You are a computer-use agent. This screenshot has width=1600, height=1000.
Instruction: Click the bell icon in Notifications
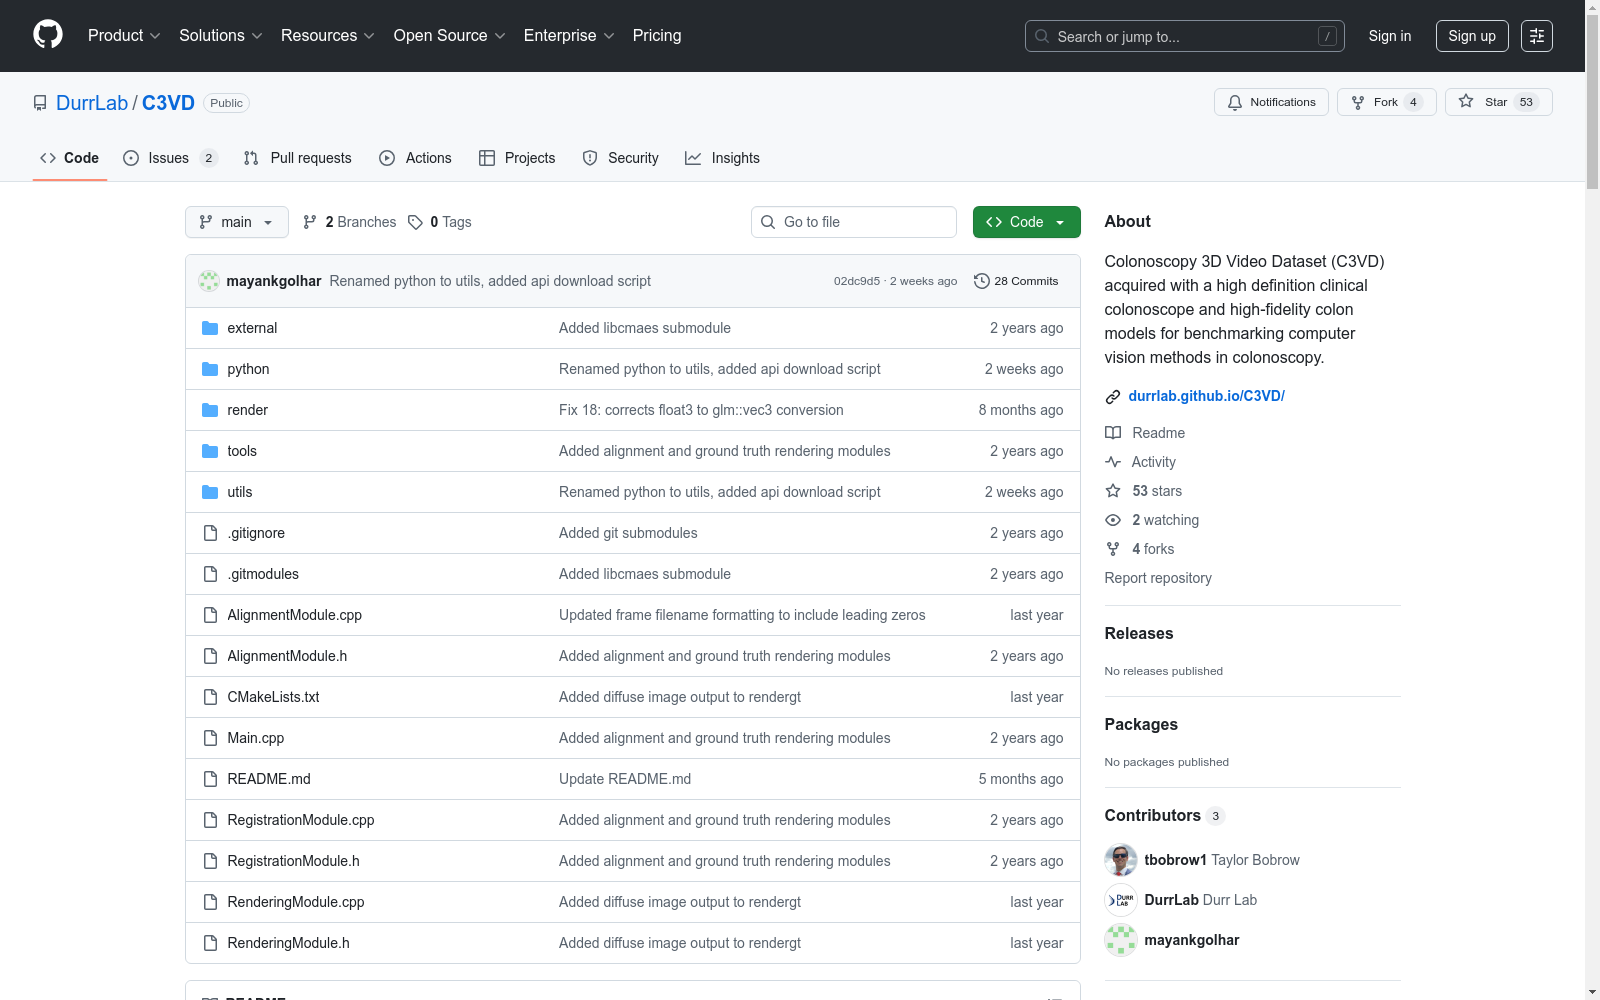[1235, 102]
